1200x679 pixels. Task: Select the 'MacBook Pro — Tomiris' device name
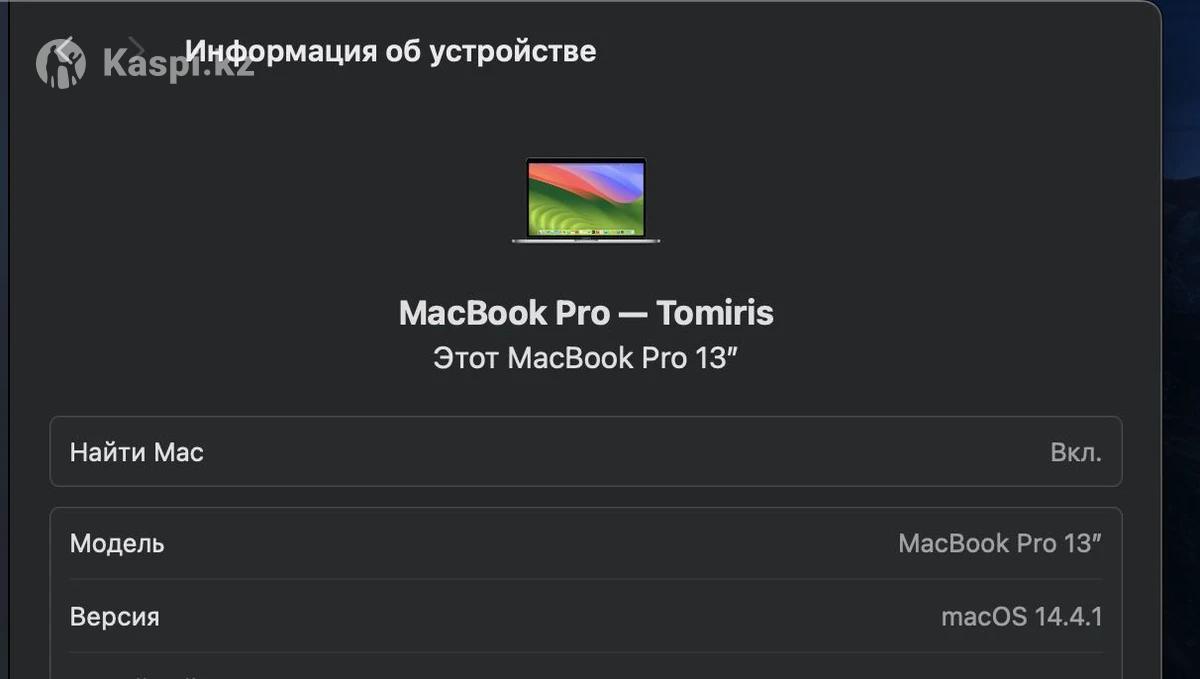[x=586, y=313]
